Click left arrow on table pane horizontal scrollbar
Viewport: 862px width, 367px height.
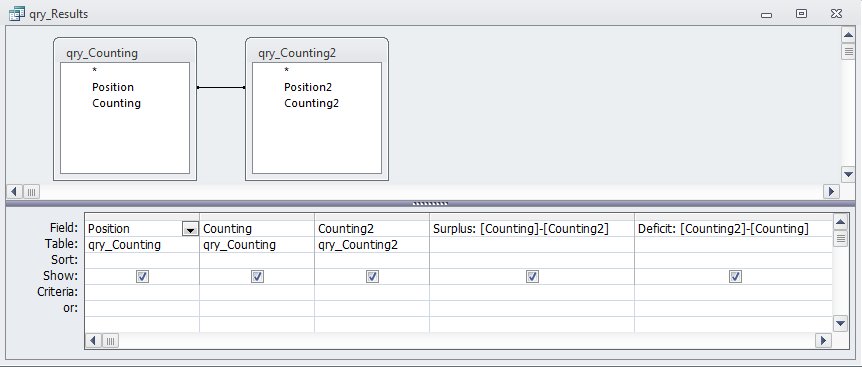[14, 192]
